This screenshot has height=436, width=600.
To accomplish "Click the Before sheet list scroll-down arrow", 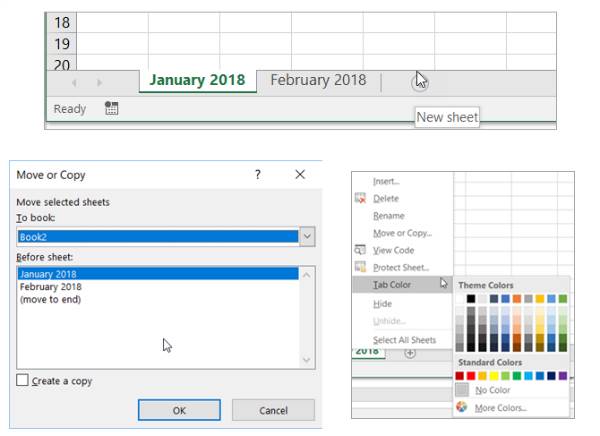I will click(307, 360).
